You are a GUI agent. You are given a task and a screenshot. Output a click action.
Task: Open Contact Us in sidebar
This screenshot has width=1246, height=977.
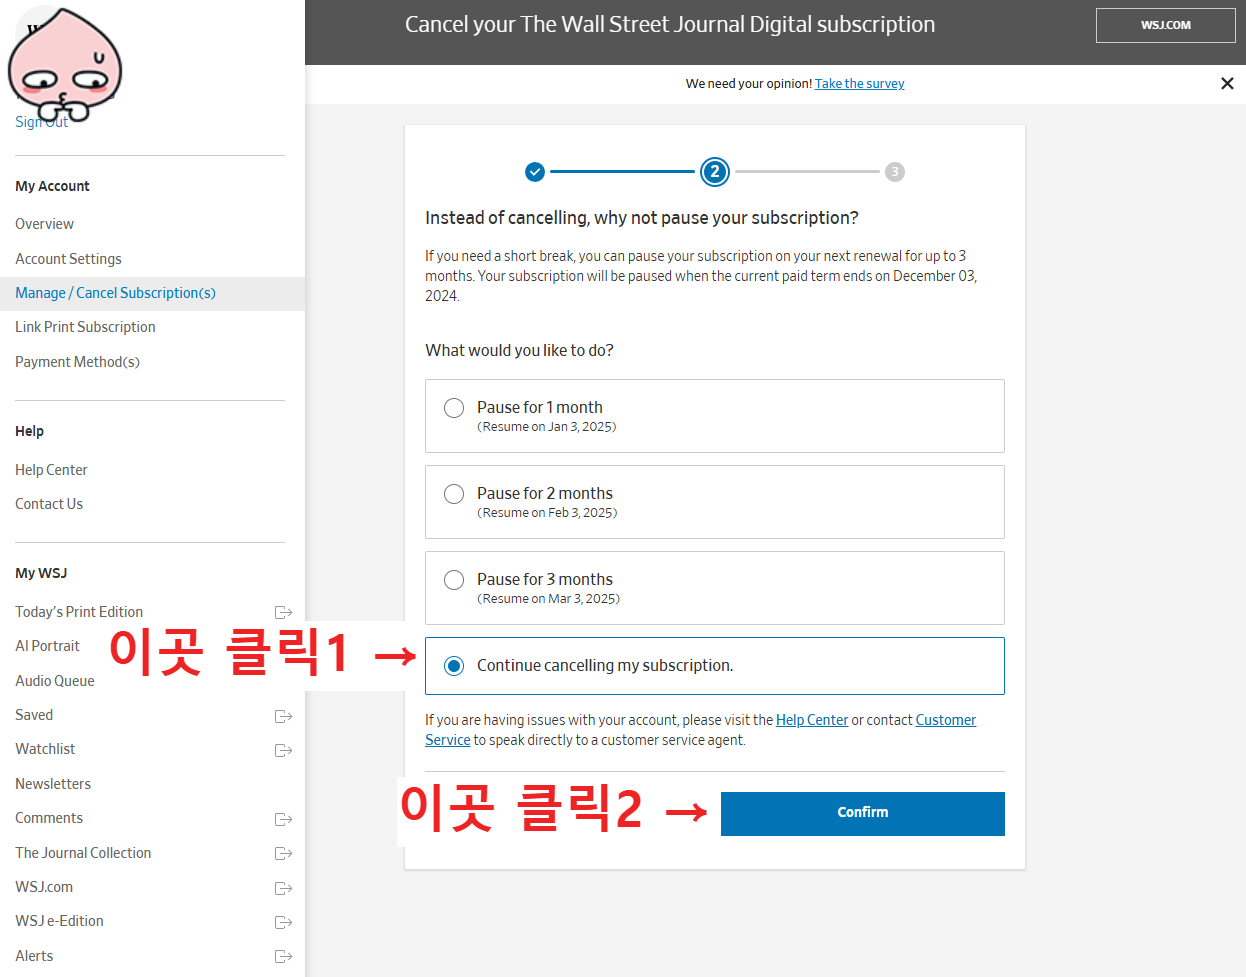click(x=49, y=504)
